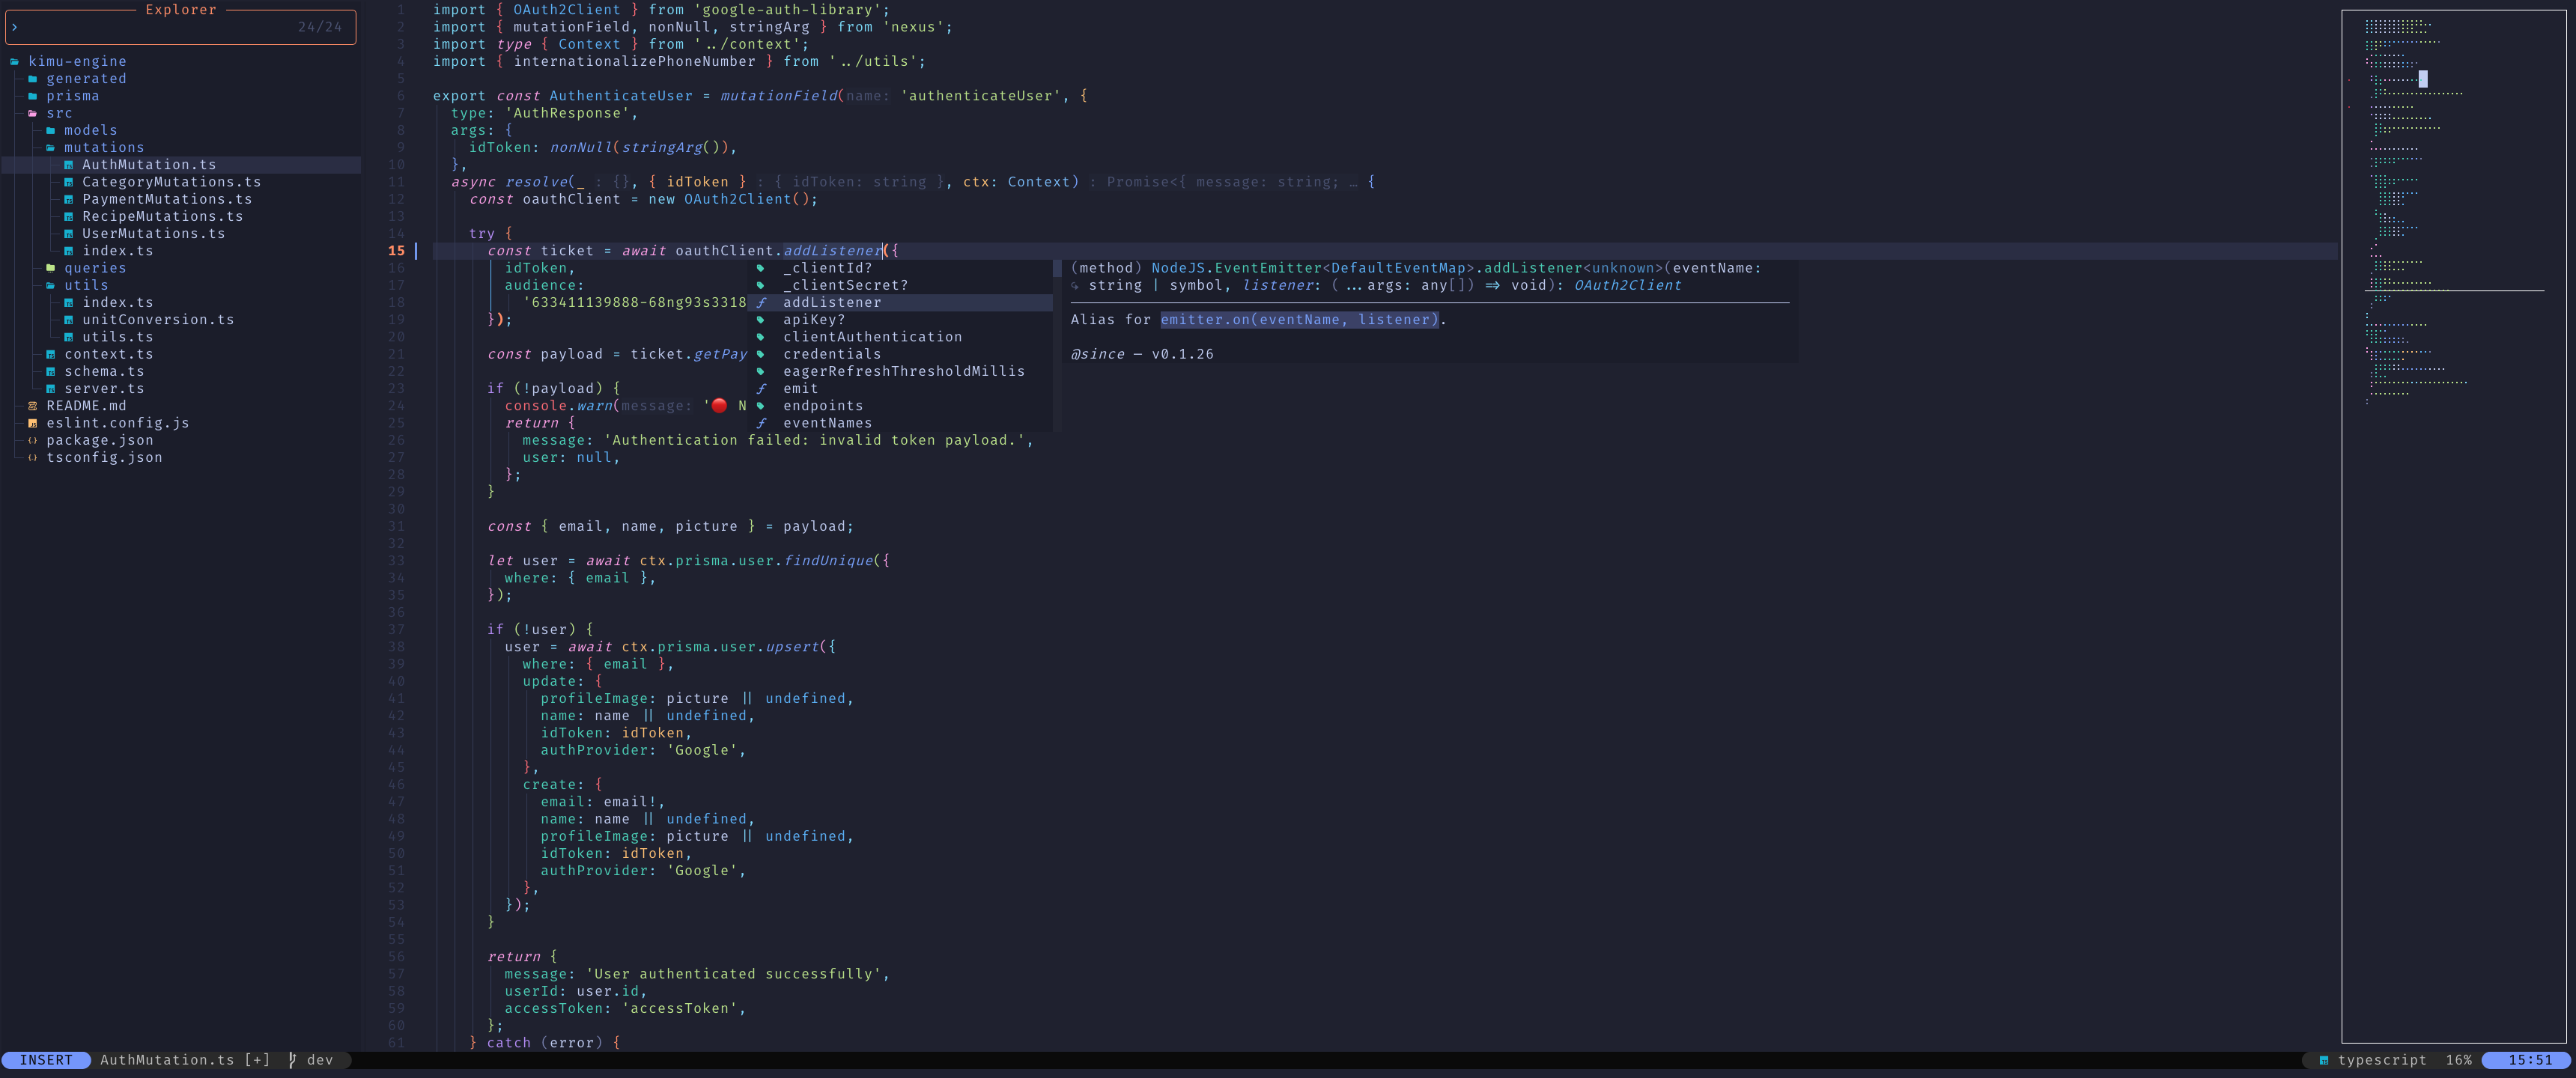Screen dimensions: 2576x1078
Task: Select the clientAuthentication completion item
Action: pos(871,337)
